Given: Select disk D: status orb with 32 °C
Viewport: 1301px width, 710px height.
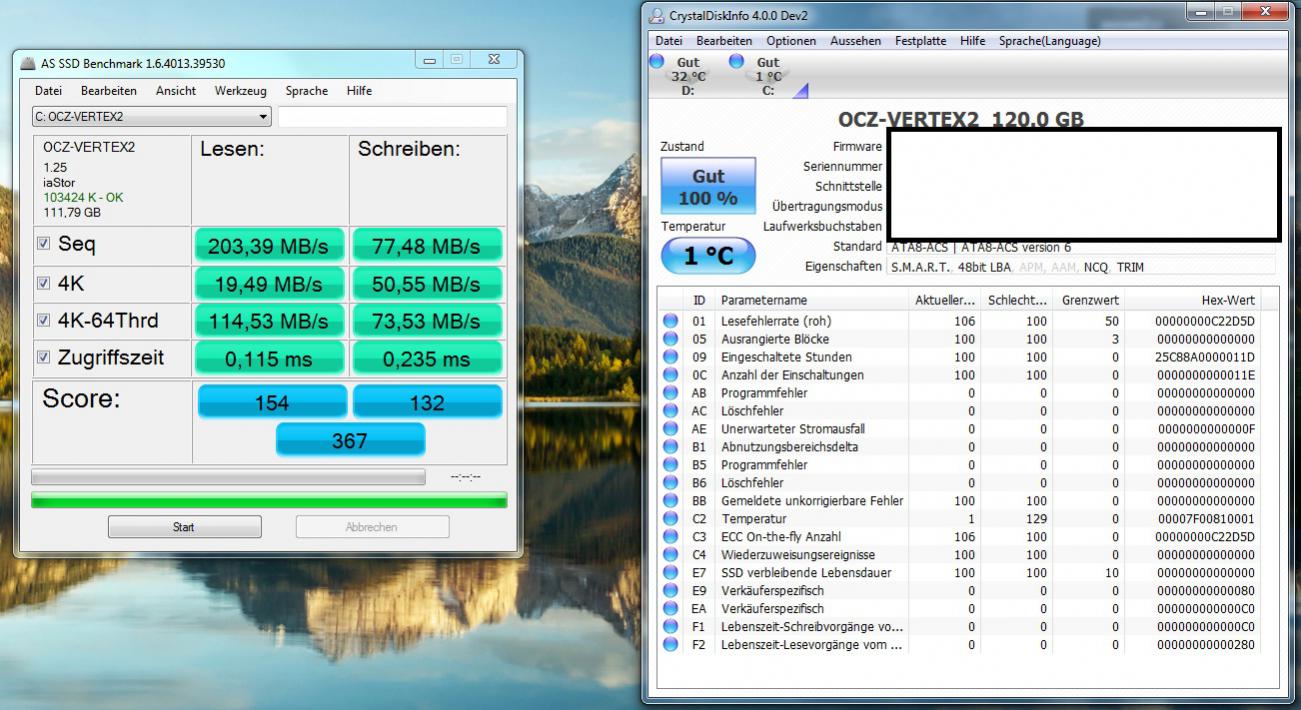Looking at the screenshot, I should [x=657, y=62].
